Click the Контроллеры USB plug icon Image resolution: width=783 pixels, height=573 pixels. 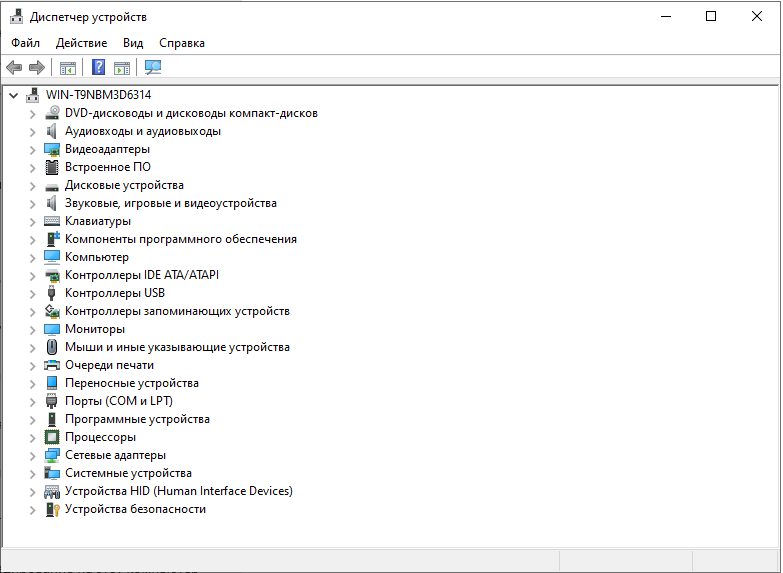pos(51,293)
